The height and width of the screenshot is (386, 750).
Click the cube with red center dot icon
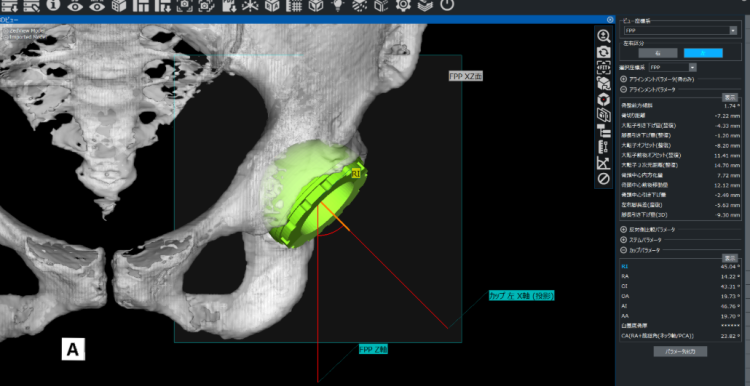604,99
